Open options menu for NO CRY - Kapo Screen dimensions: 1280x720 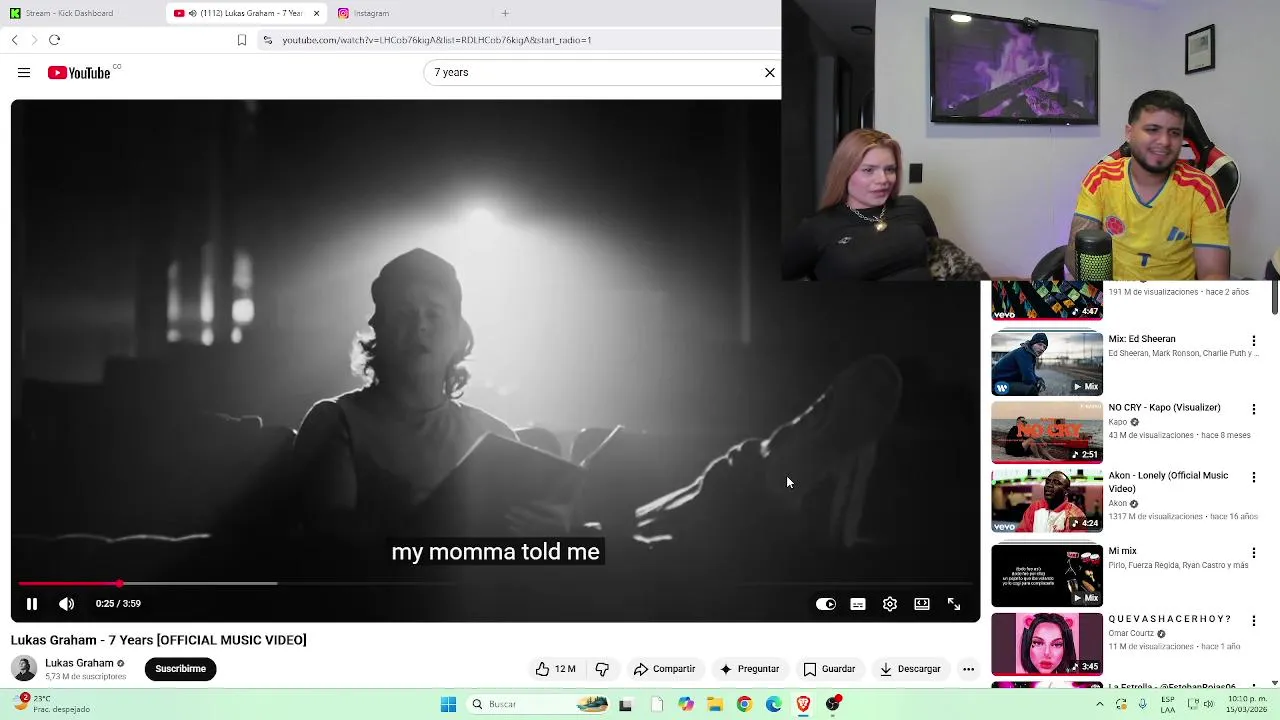pyautogui.click(x=1254, y=409)
